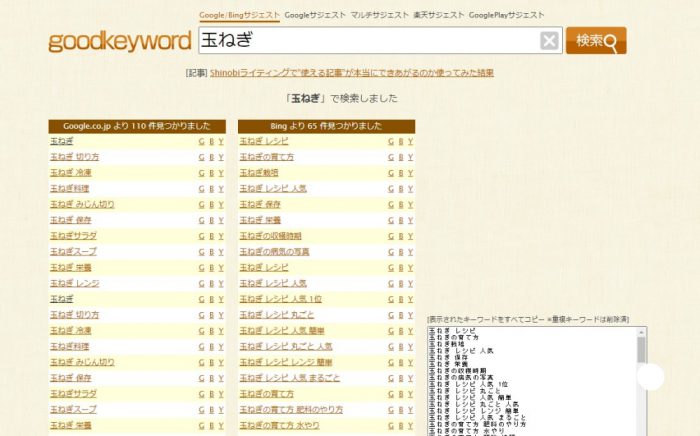
Task: Click B icon for 玉ねぎの育て方 水やり
Action: tap(401, 426)
